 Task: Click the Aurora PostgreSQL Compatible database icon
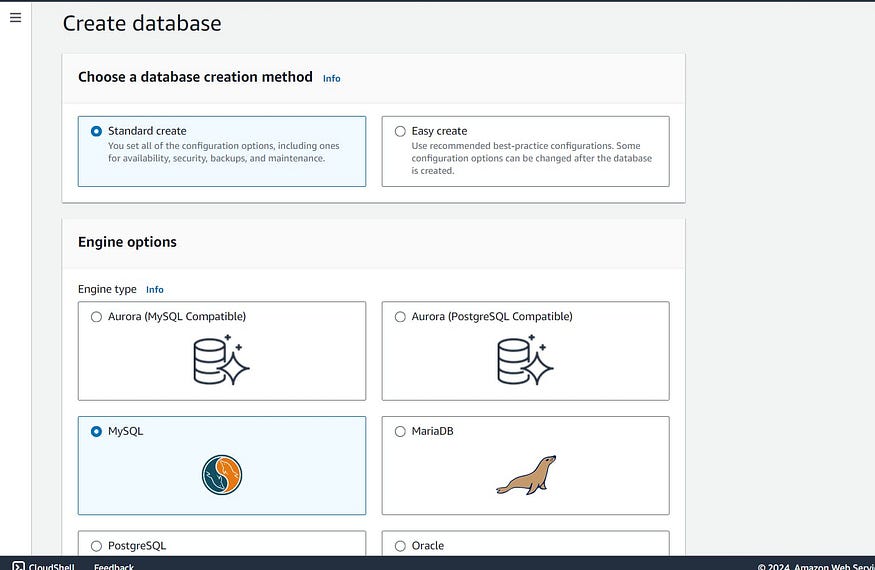tap(525, 360)
